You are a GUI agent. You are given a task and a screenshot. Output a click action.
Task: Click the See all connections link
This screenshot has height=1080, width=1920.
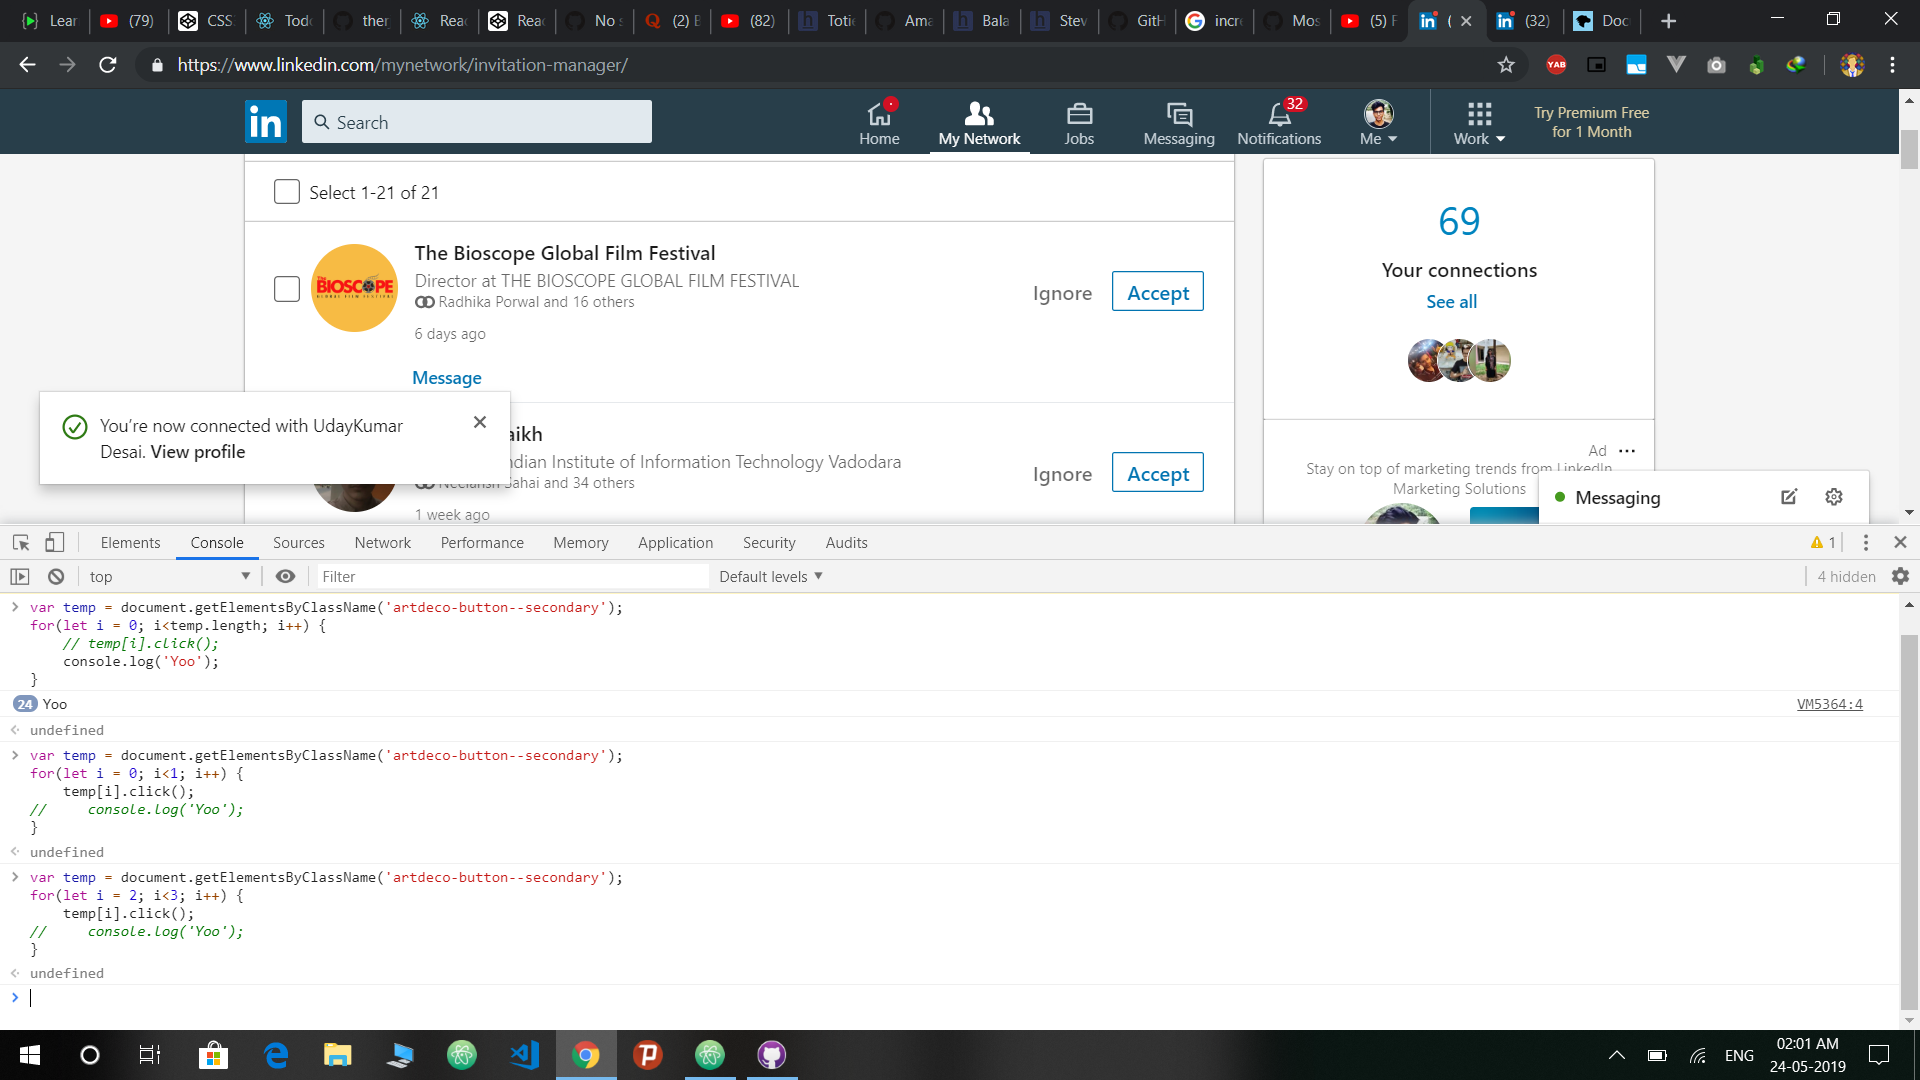point(1451,301)
